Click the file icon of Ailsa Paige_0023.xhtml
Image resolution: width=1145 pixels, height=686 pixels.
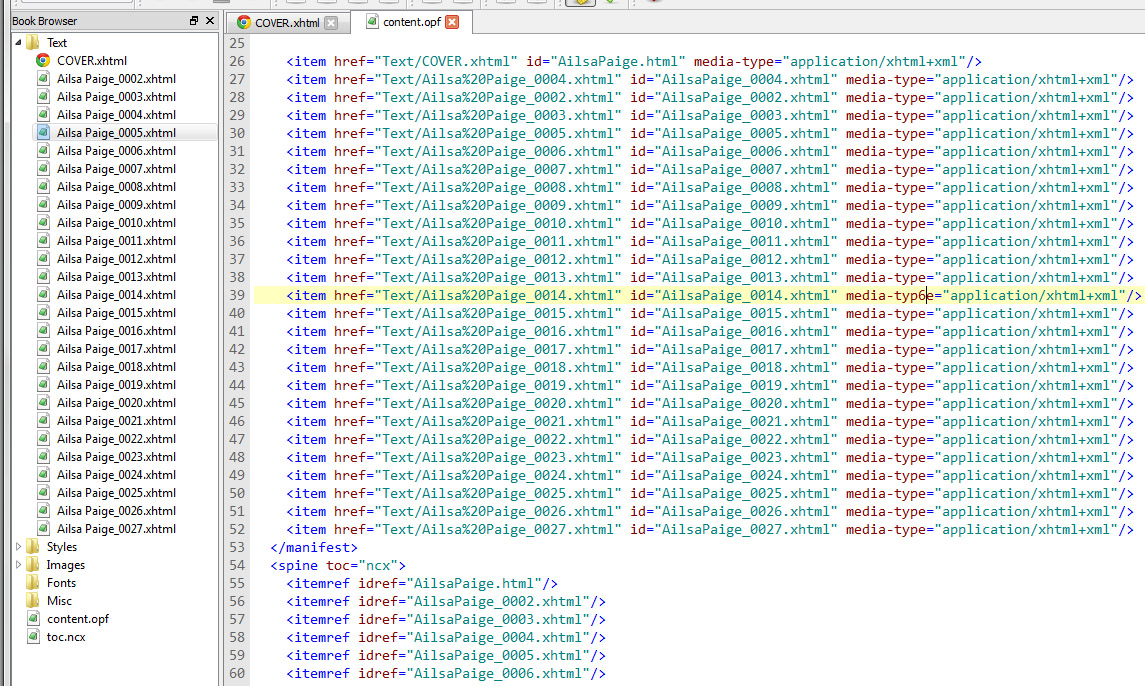tap(43, 457)
